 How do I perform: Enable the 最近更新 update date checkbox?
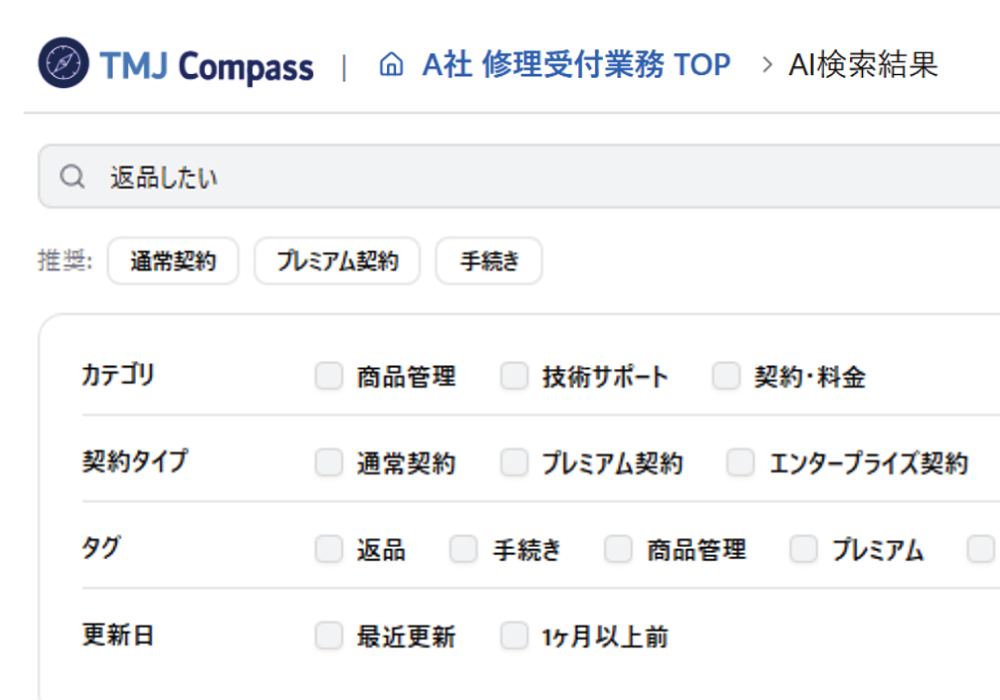click(329, 636)
